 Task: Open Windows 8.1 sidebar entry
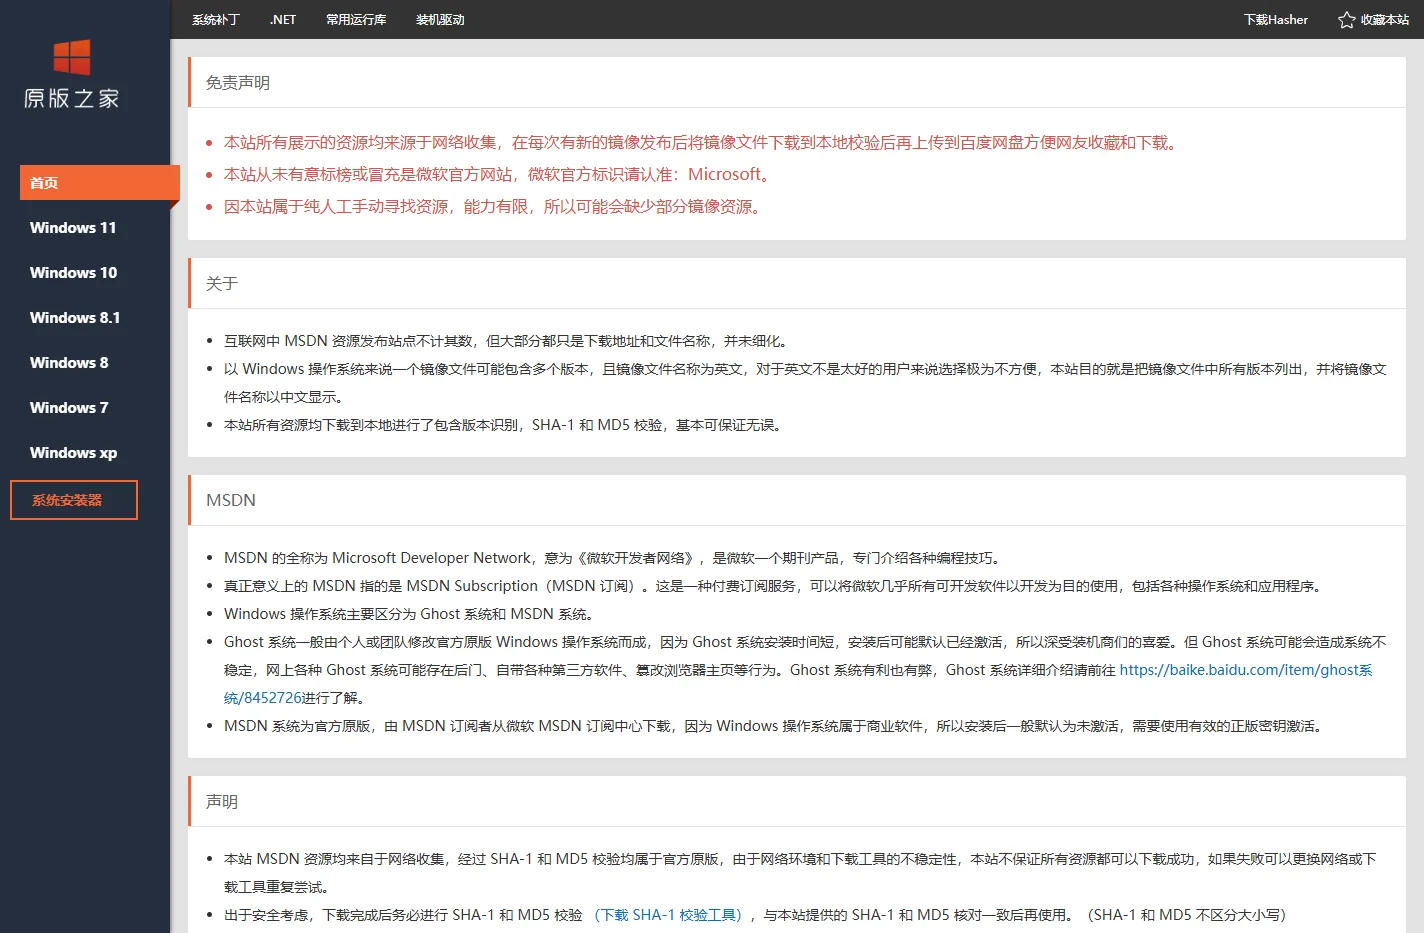(x=75, y=318)
